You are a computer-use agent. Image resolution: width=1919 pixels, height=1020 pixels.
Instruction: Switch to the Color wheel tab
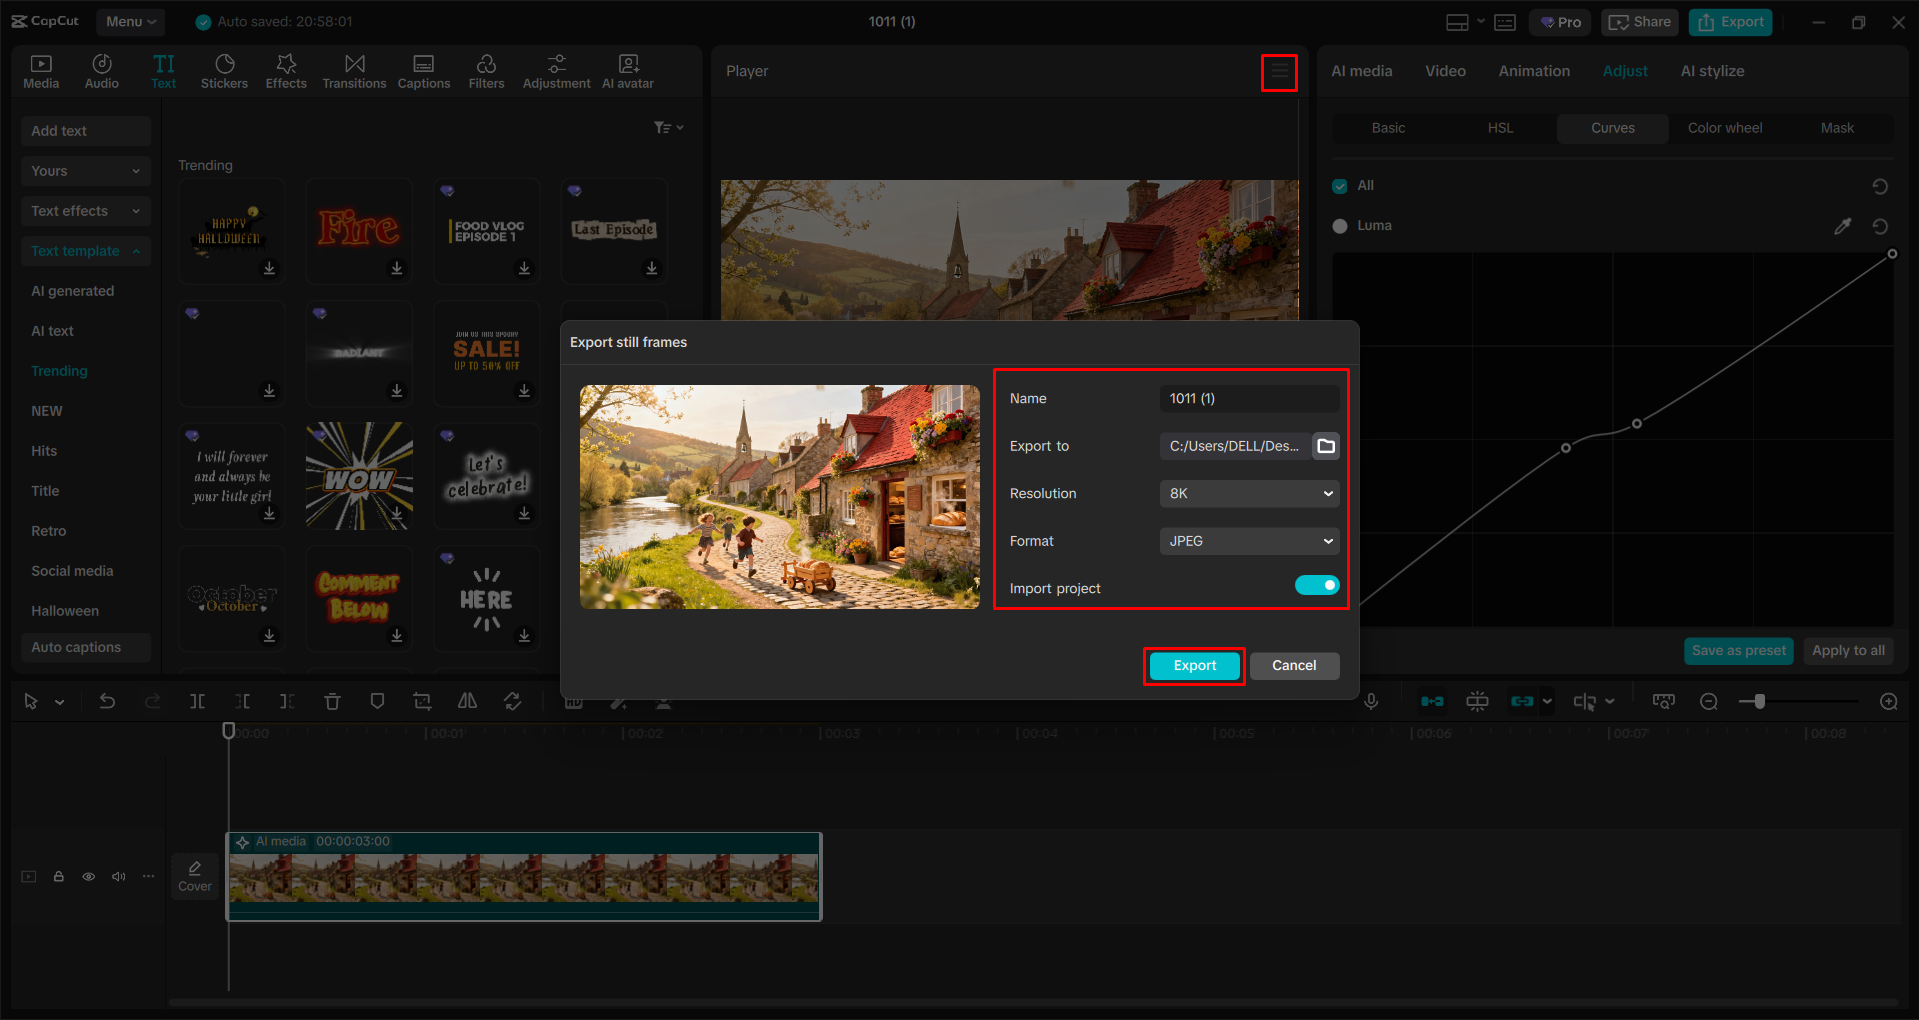pos(1723,128)
